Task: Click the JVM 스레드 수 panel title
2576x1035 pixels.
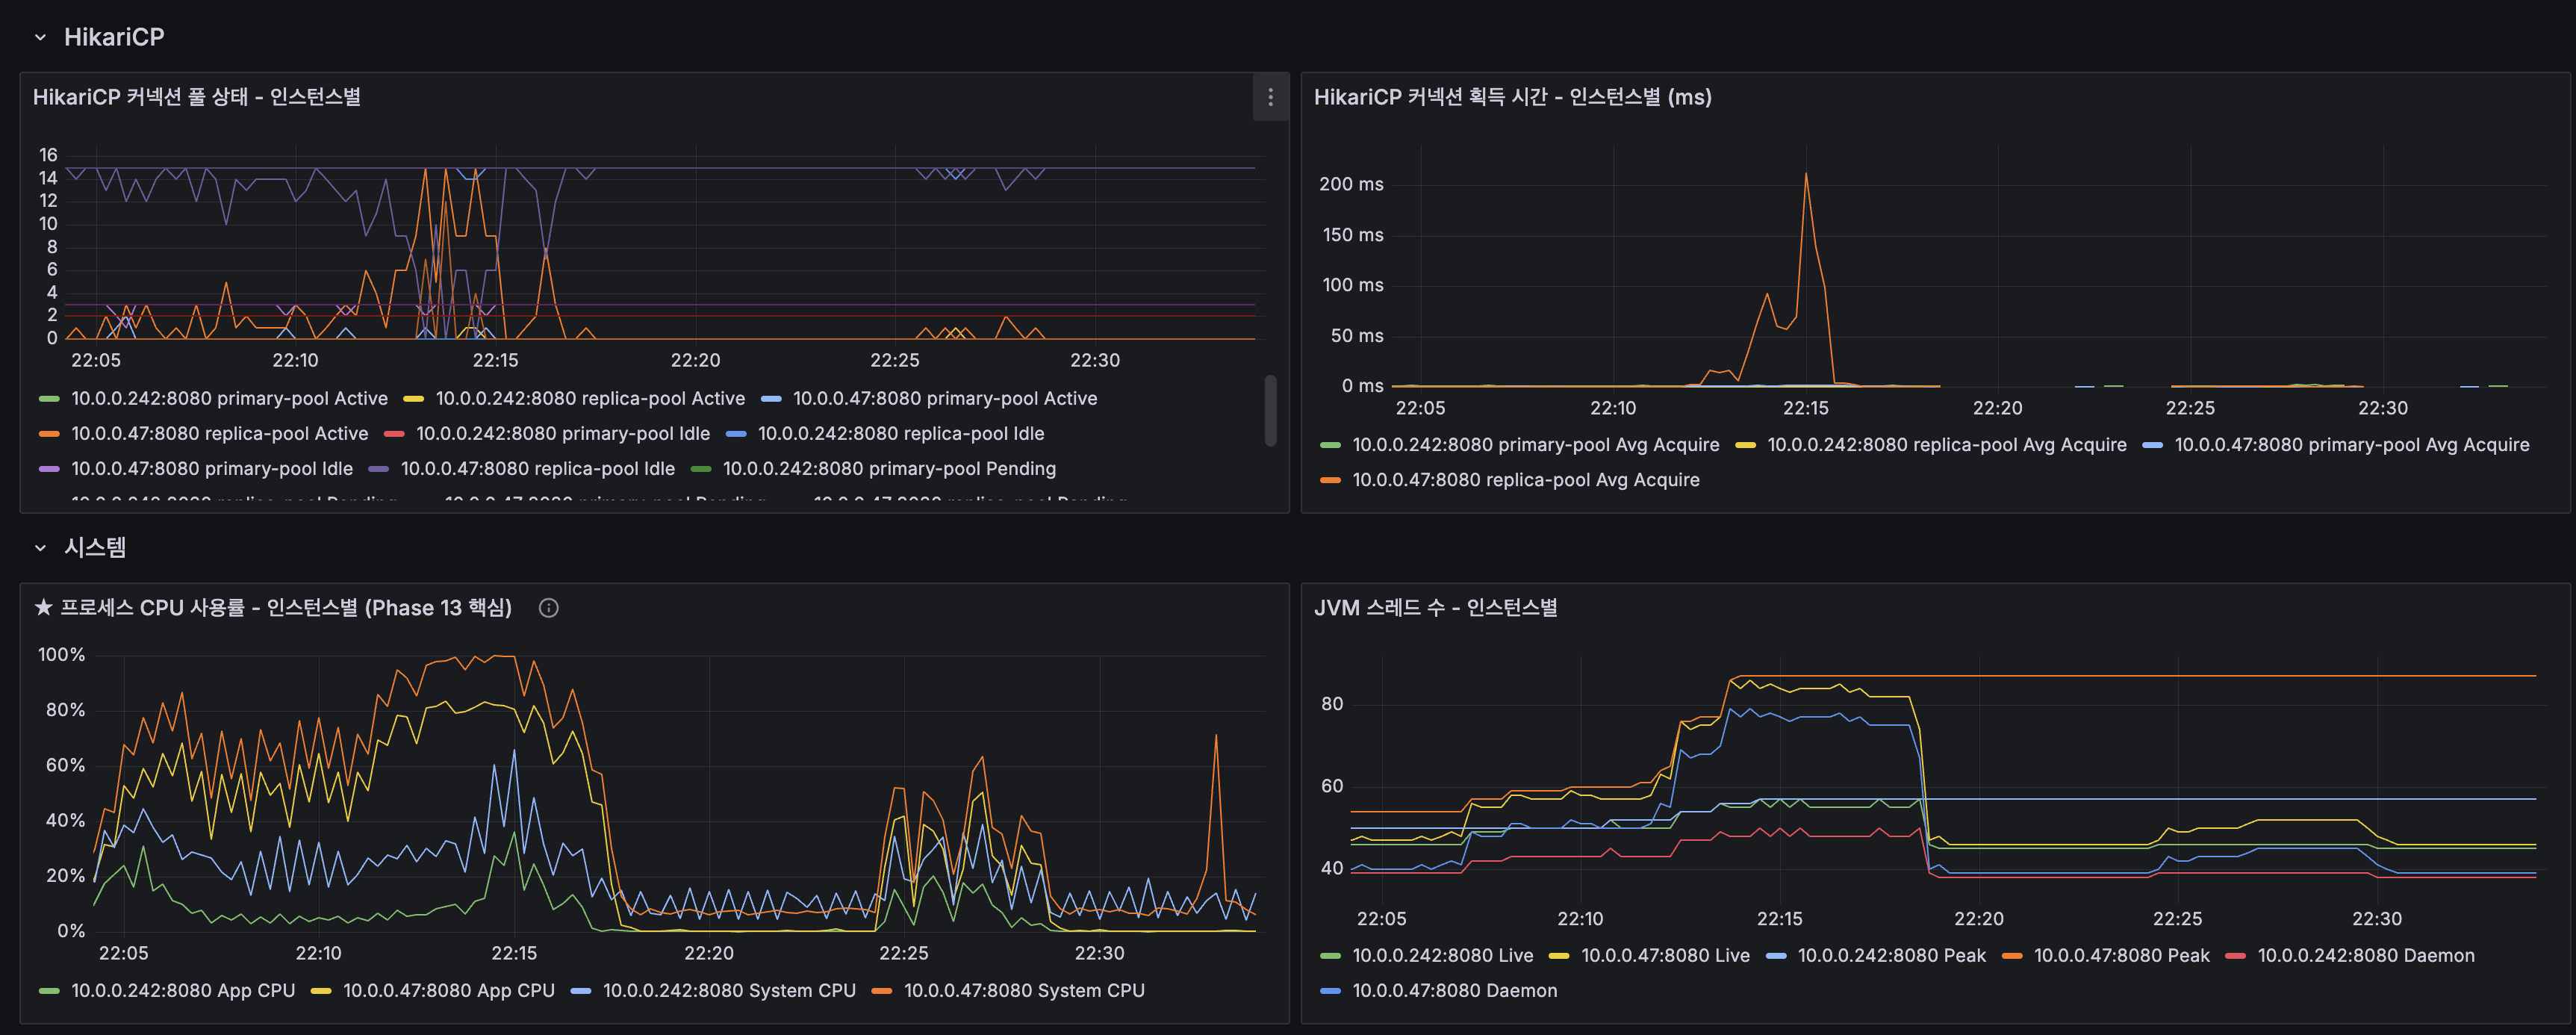Action: (1435, 608)
